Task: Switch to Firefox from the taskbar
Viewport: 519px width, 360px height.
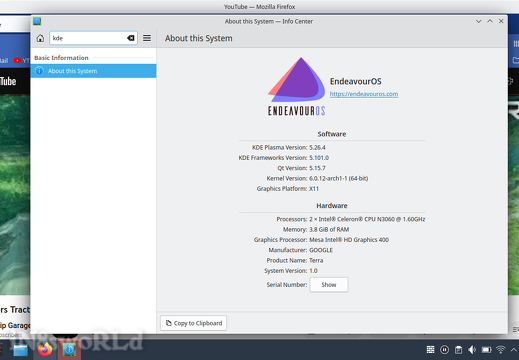Action: 45,350
